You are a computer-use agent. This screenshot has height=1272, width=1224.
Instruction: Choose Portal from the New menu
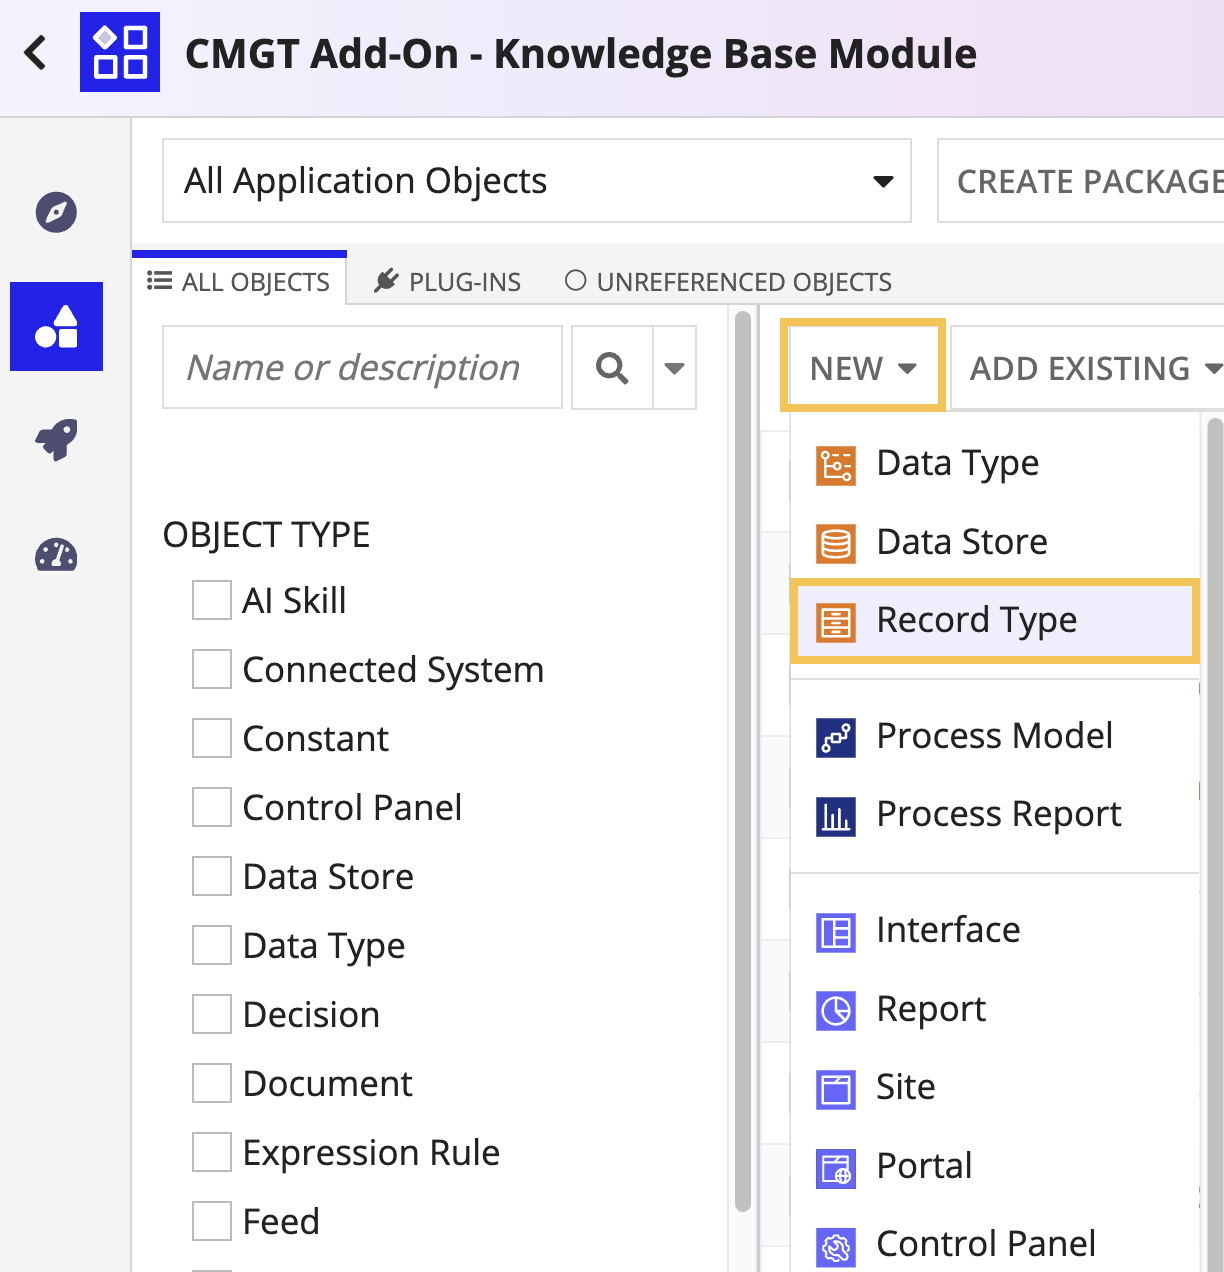tap(995, 1167)
